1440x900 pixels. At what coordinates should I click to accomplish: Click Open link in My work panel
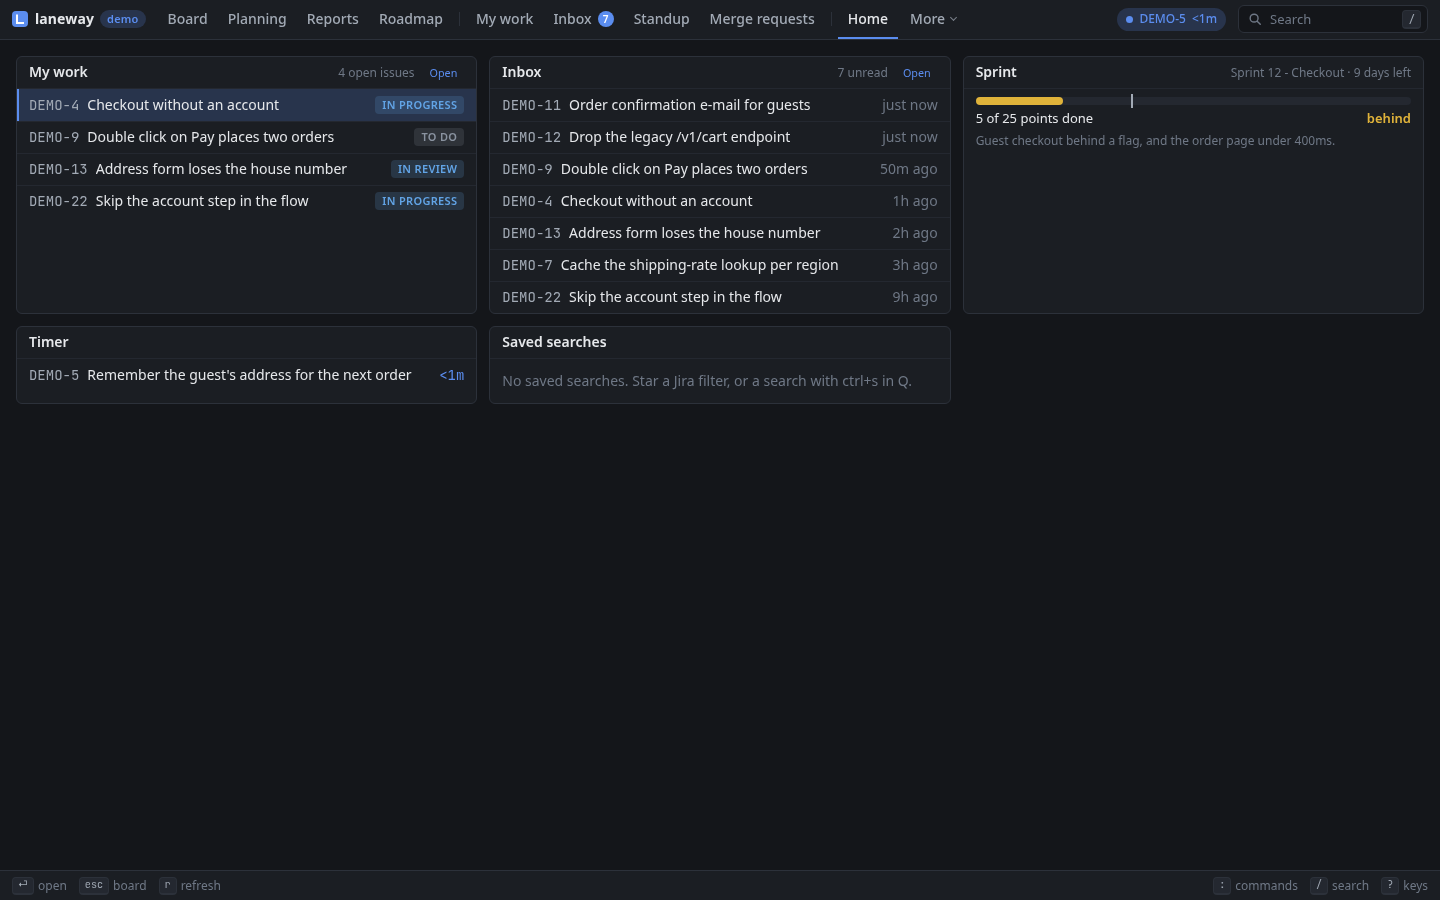pos(443,73)
